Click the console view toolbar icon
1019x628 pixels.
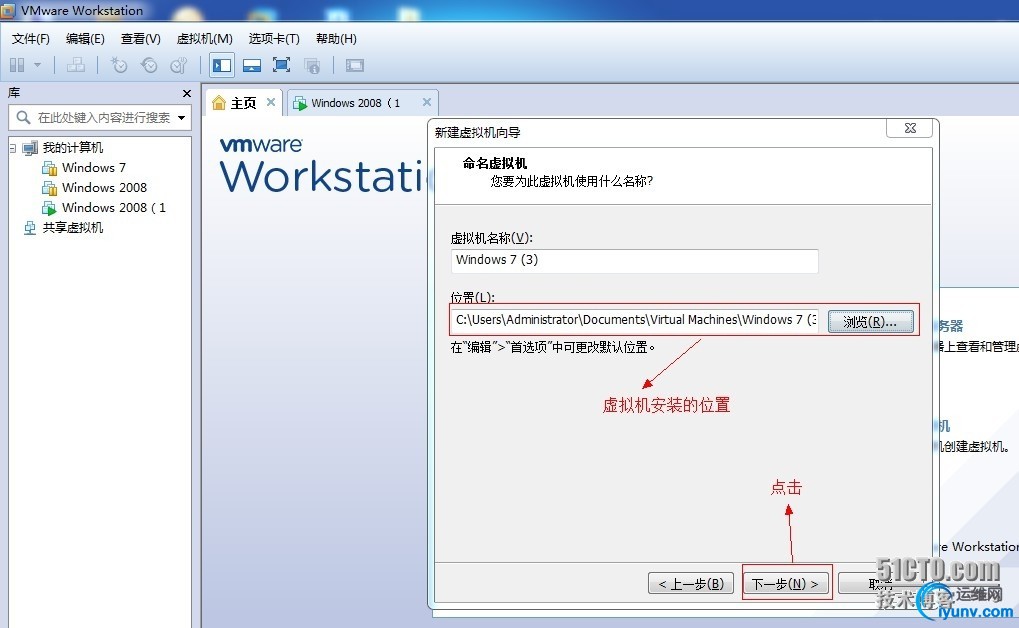(355, 65)
